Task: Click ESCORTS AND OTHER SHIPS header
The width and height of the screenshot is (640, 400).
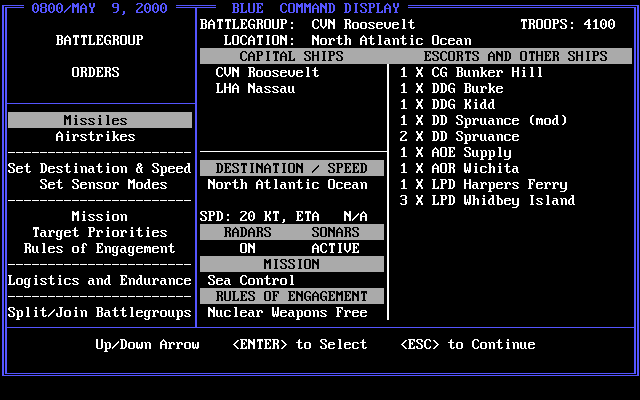Action: [x=515, y=56]
